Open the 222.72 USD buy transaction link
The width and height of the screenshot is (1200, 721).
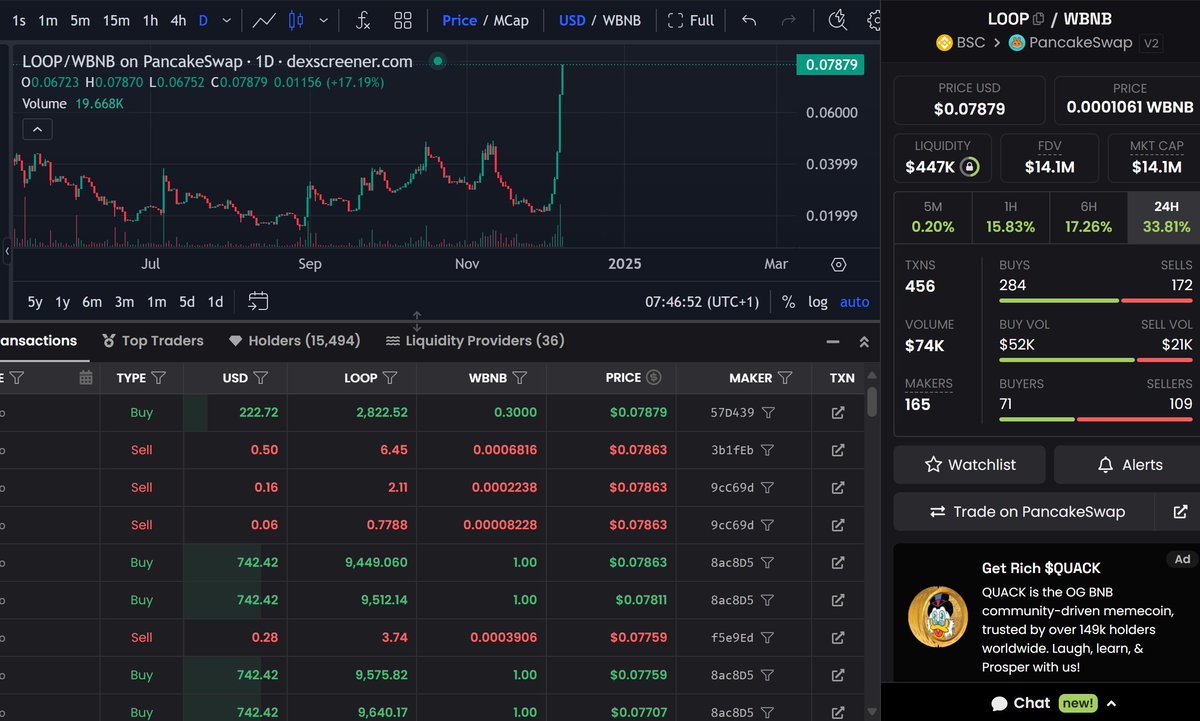(838, 412)
